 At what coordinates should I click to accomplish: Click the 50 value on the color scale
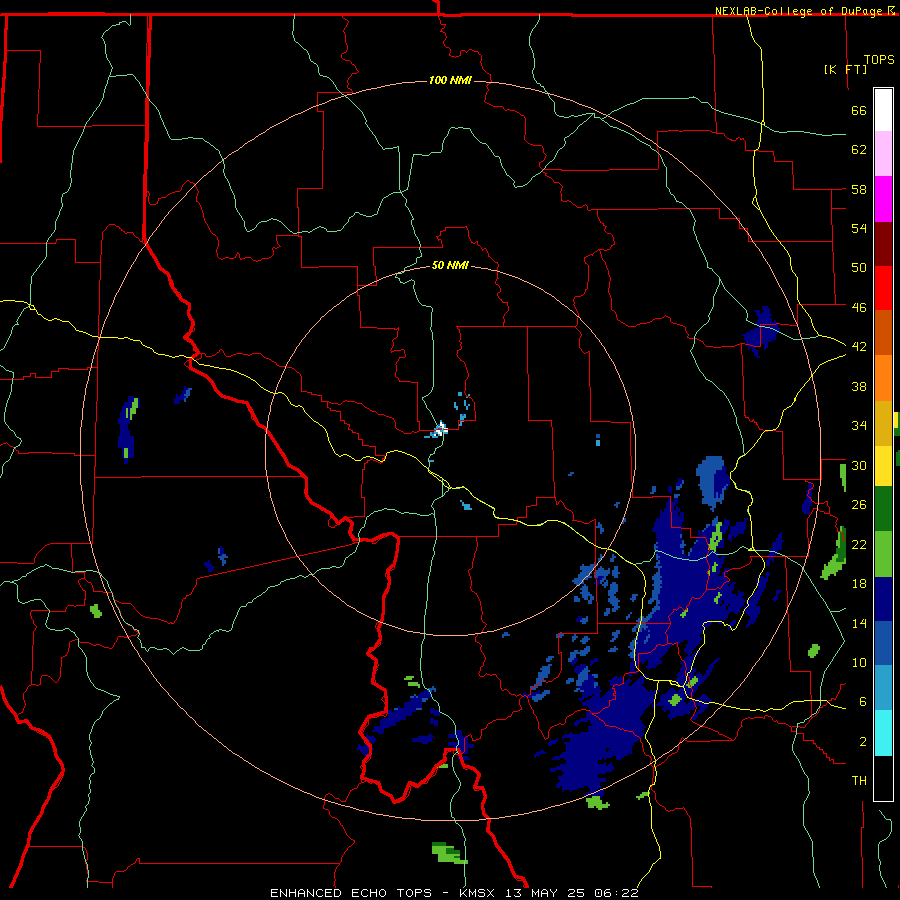click(859, 268)
